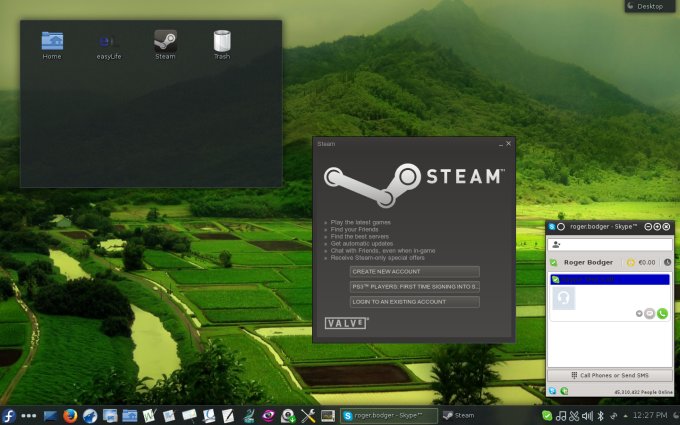Screen dimensions: 680x425
Task: Call the contact with green phone button
Action: point(662,314)
